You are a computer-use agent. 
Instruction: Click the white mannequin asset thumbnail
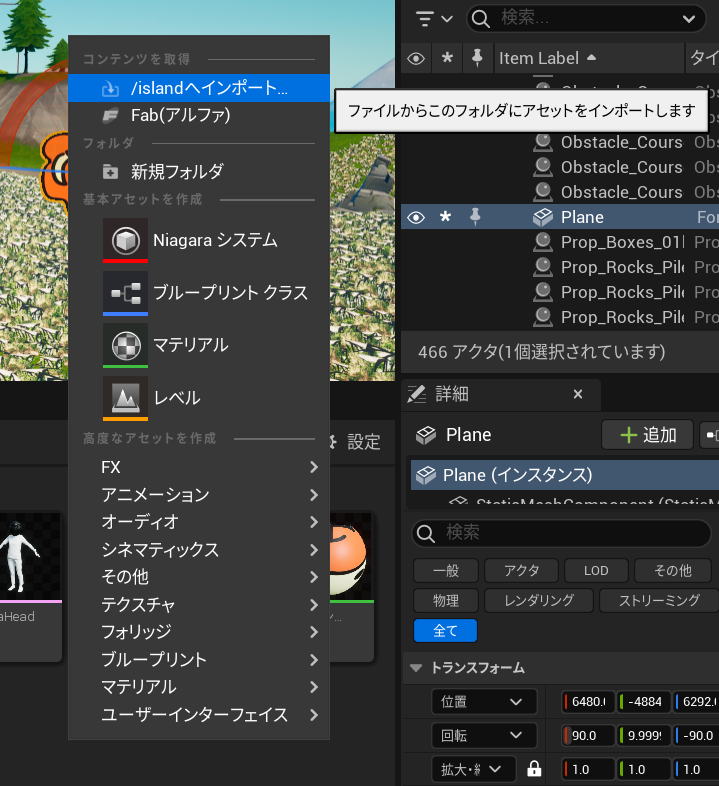point(30,556)
